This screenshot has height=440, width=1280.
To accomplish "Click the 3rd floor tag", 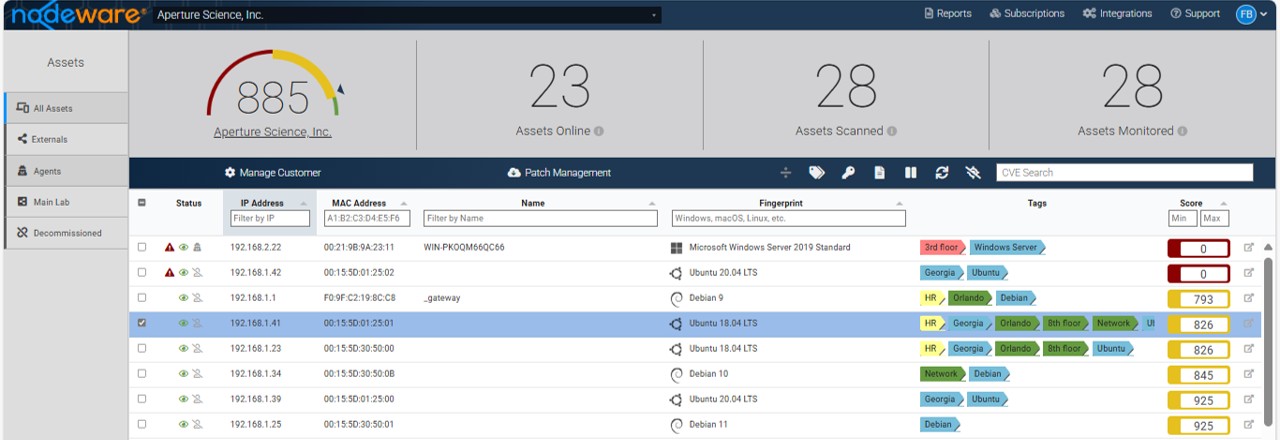I will coord(943,247).
